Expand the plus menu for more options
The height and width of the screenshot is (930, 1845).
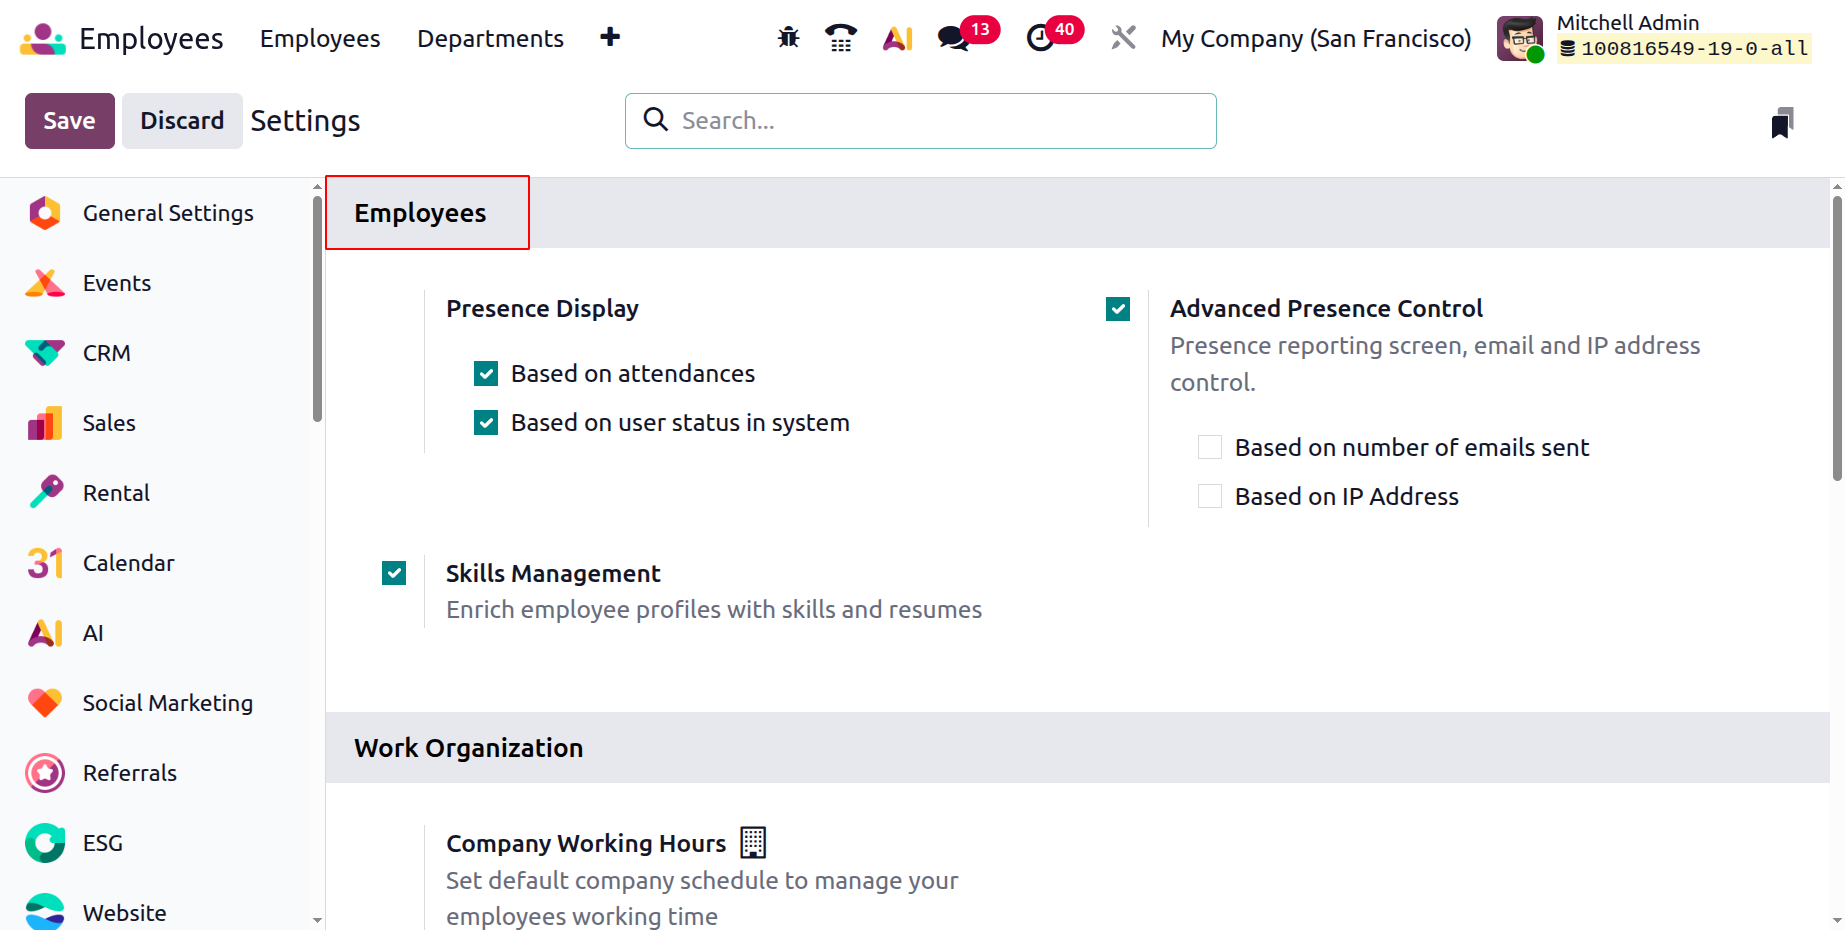tap(610, 38)
